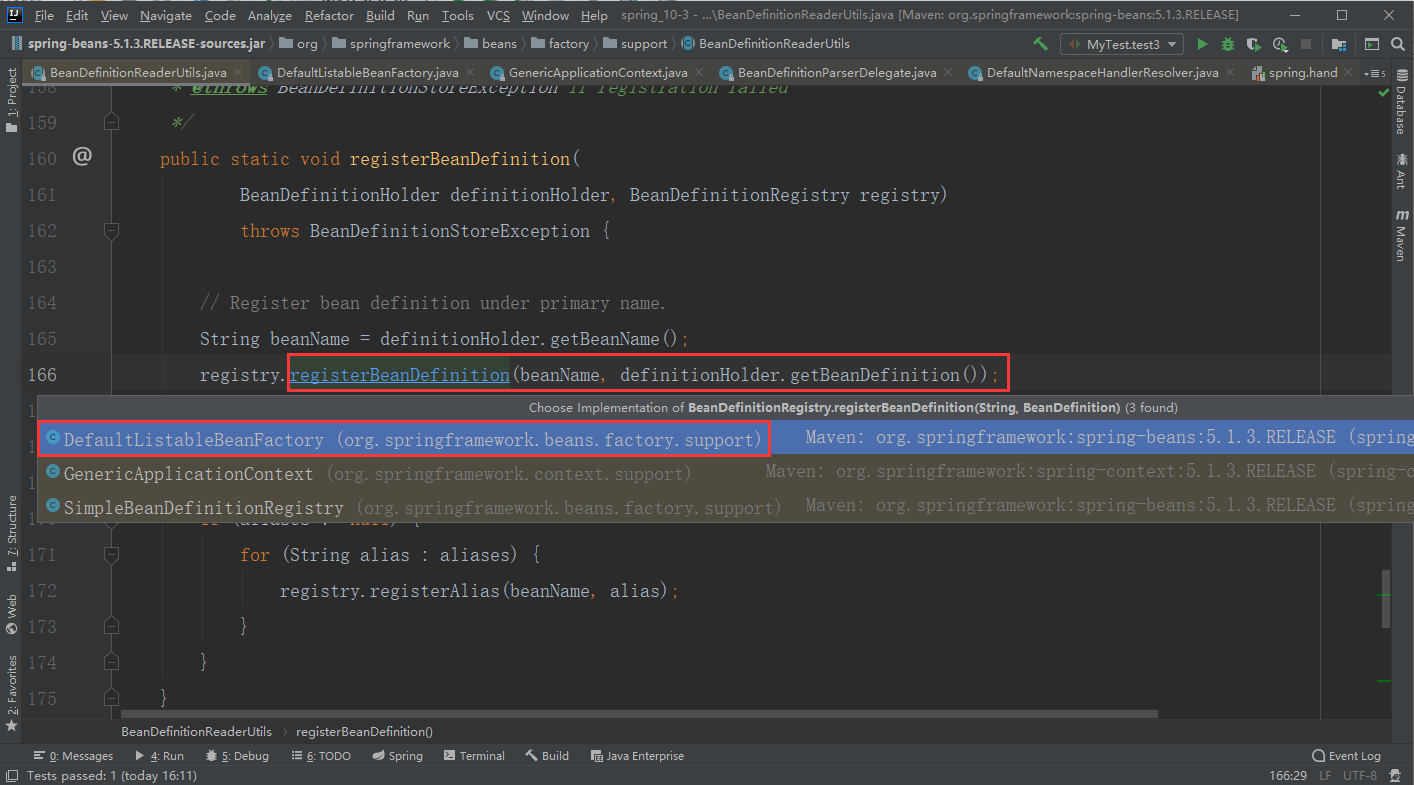Choose GenericApplicationContext implementation in popup
This screenshot has height=785, width=1414.
(x=725, y=473)
